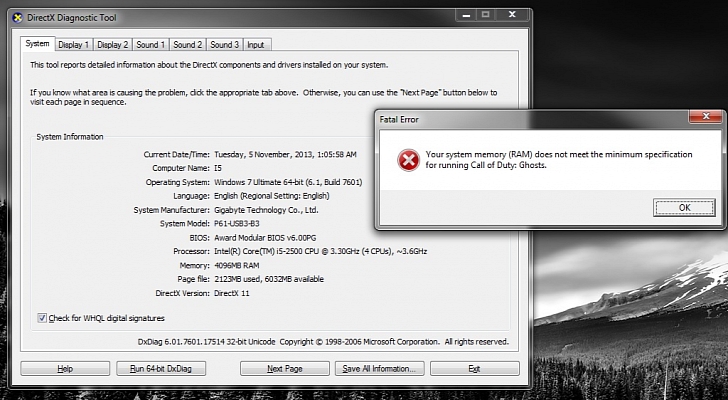
Task: Open the Display 1 tab
Action: [73, 45]
